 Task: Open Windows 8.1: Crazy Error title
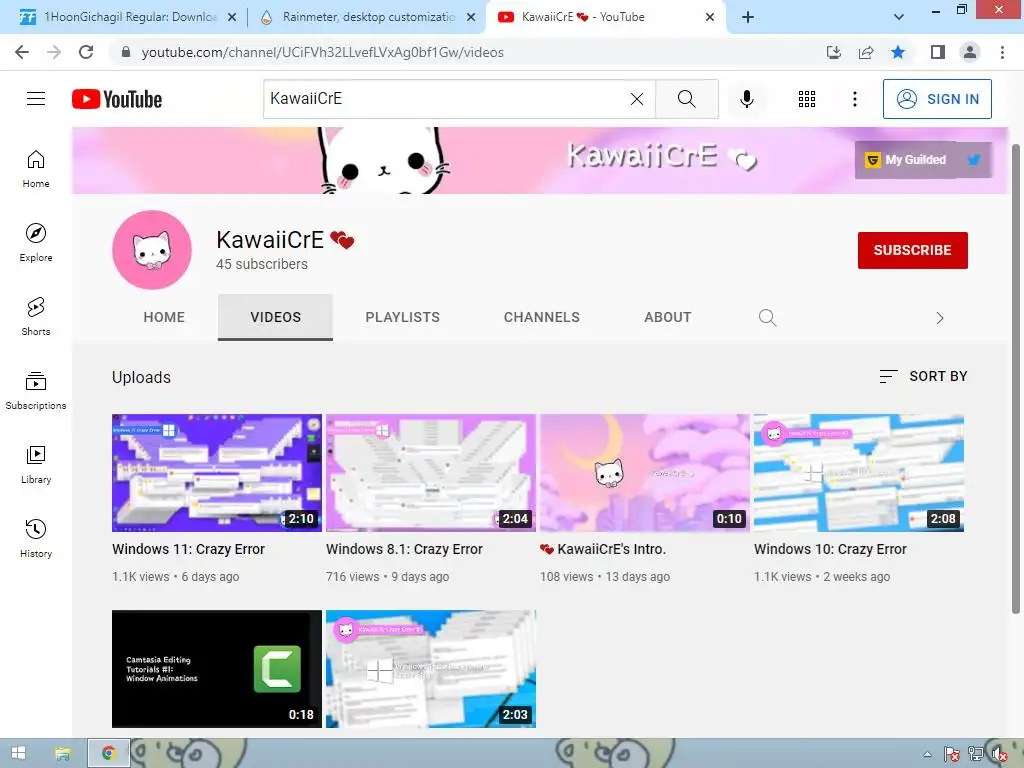[404, 549]
